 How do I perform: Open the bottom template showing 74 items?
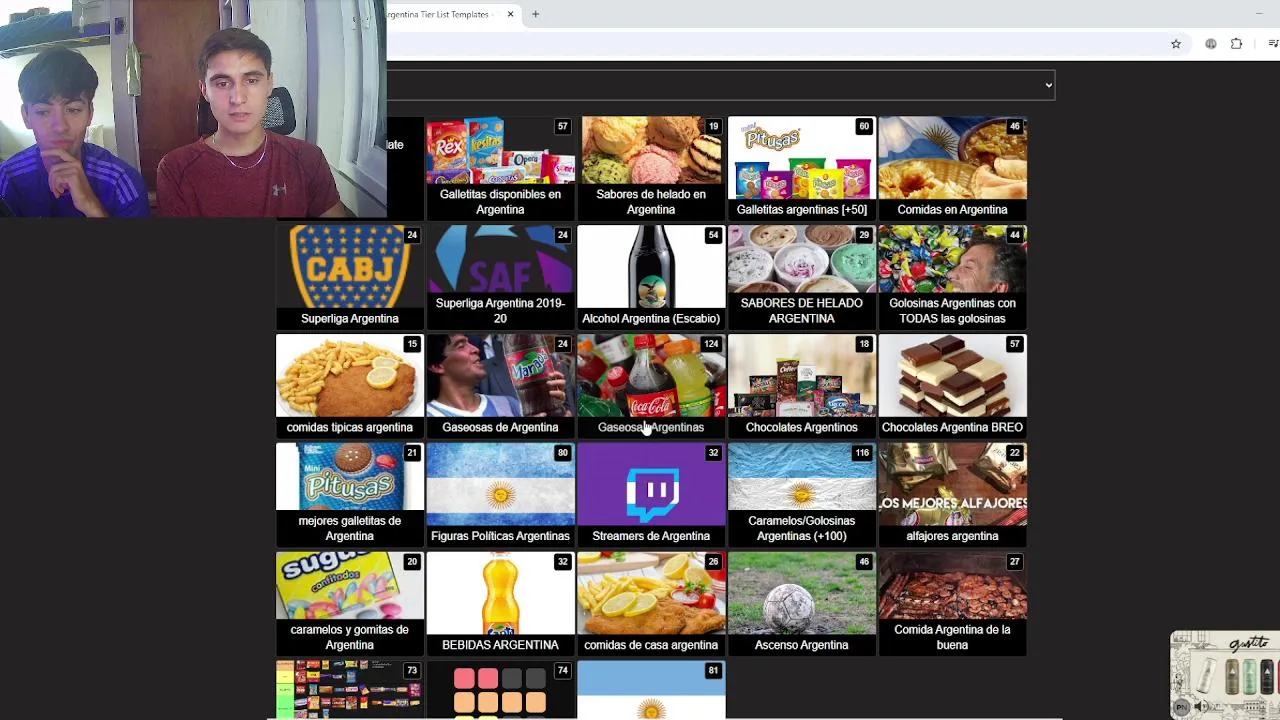tap(500, 690)
